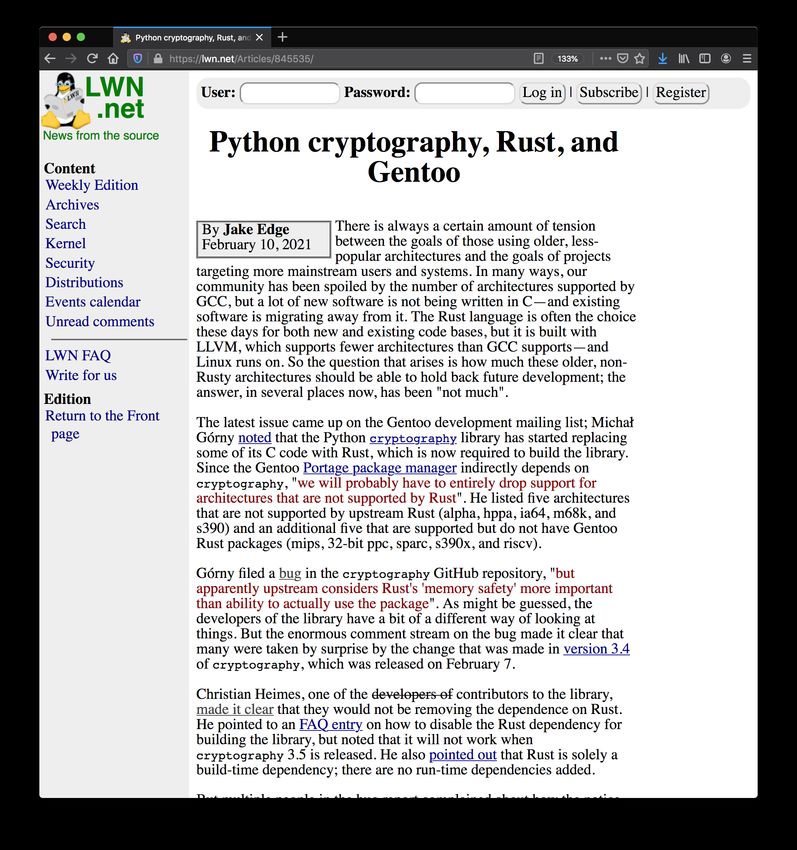Follow the 'made it clear' link
Image resolution: width=797 pixels, height=850 pixels.
(235, 710)
